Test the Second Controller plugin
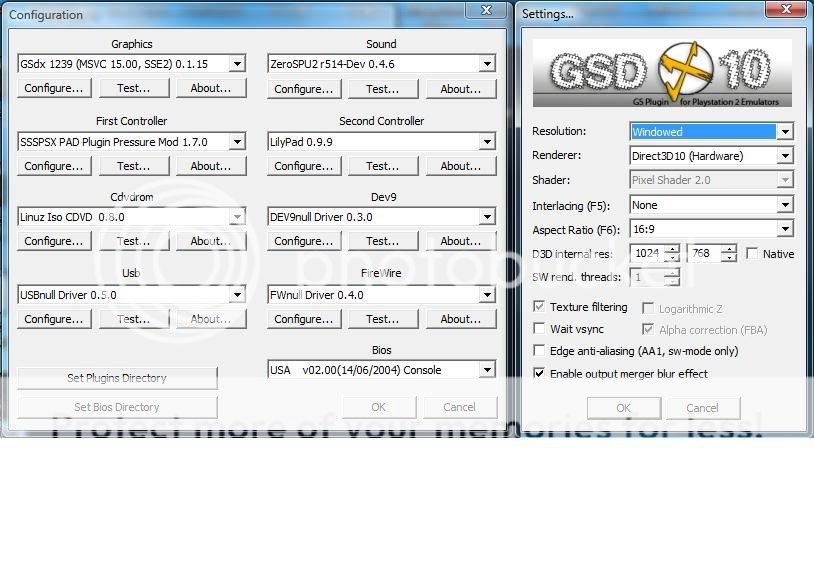The width and height of the screenshot is (814, 581). pyautogui.click(x=383, y=166)
